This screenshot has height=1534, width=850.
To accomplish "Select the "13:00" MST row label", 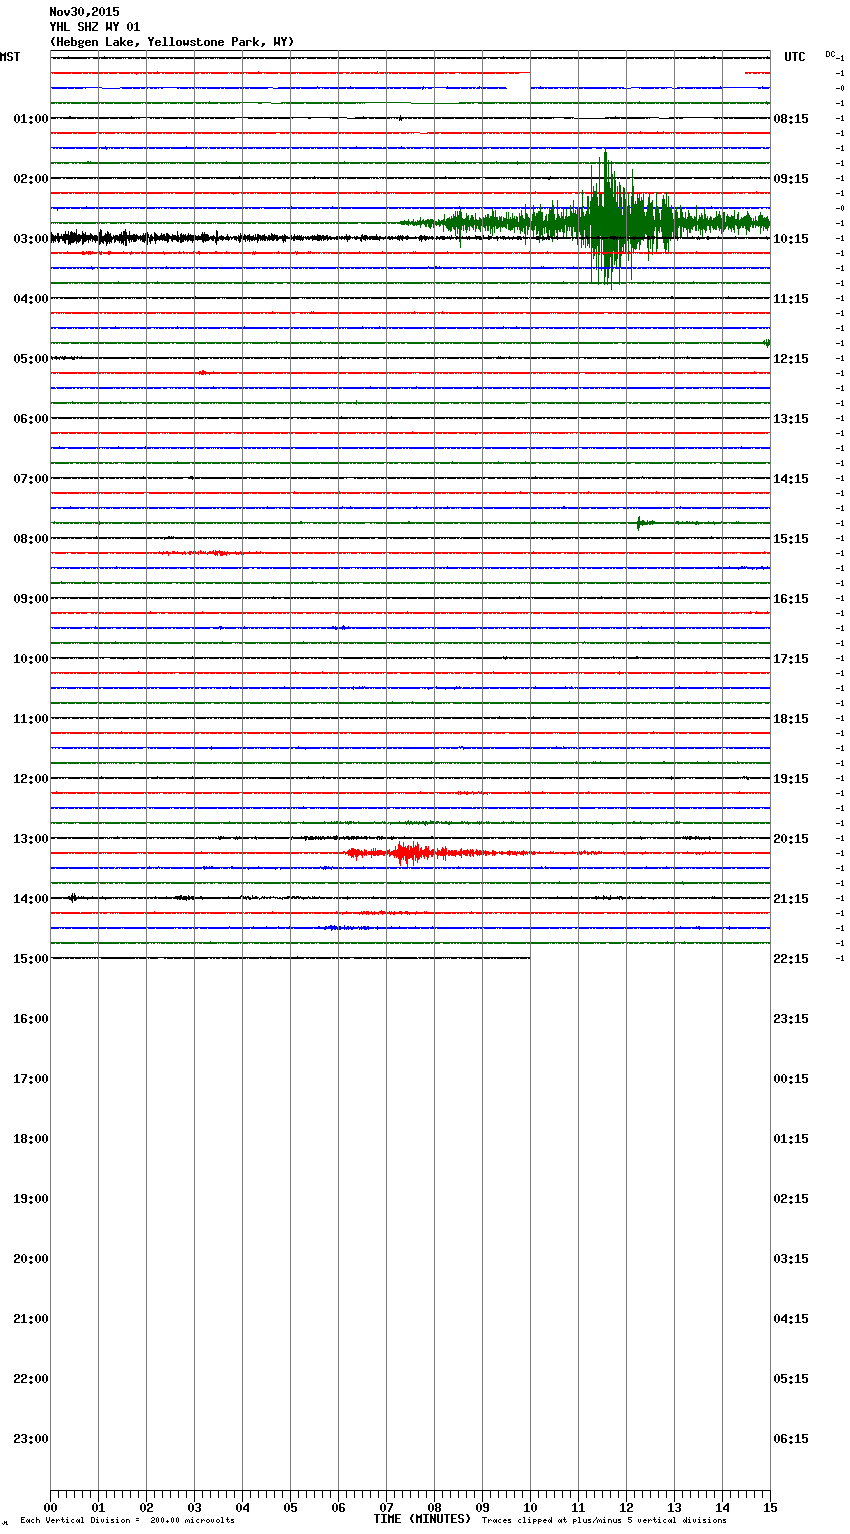I will tap(31, 839).
